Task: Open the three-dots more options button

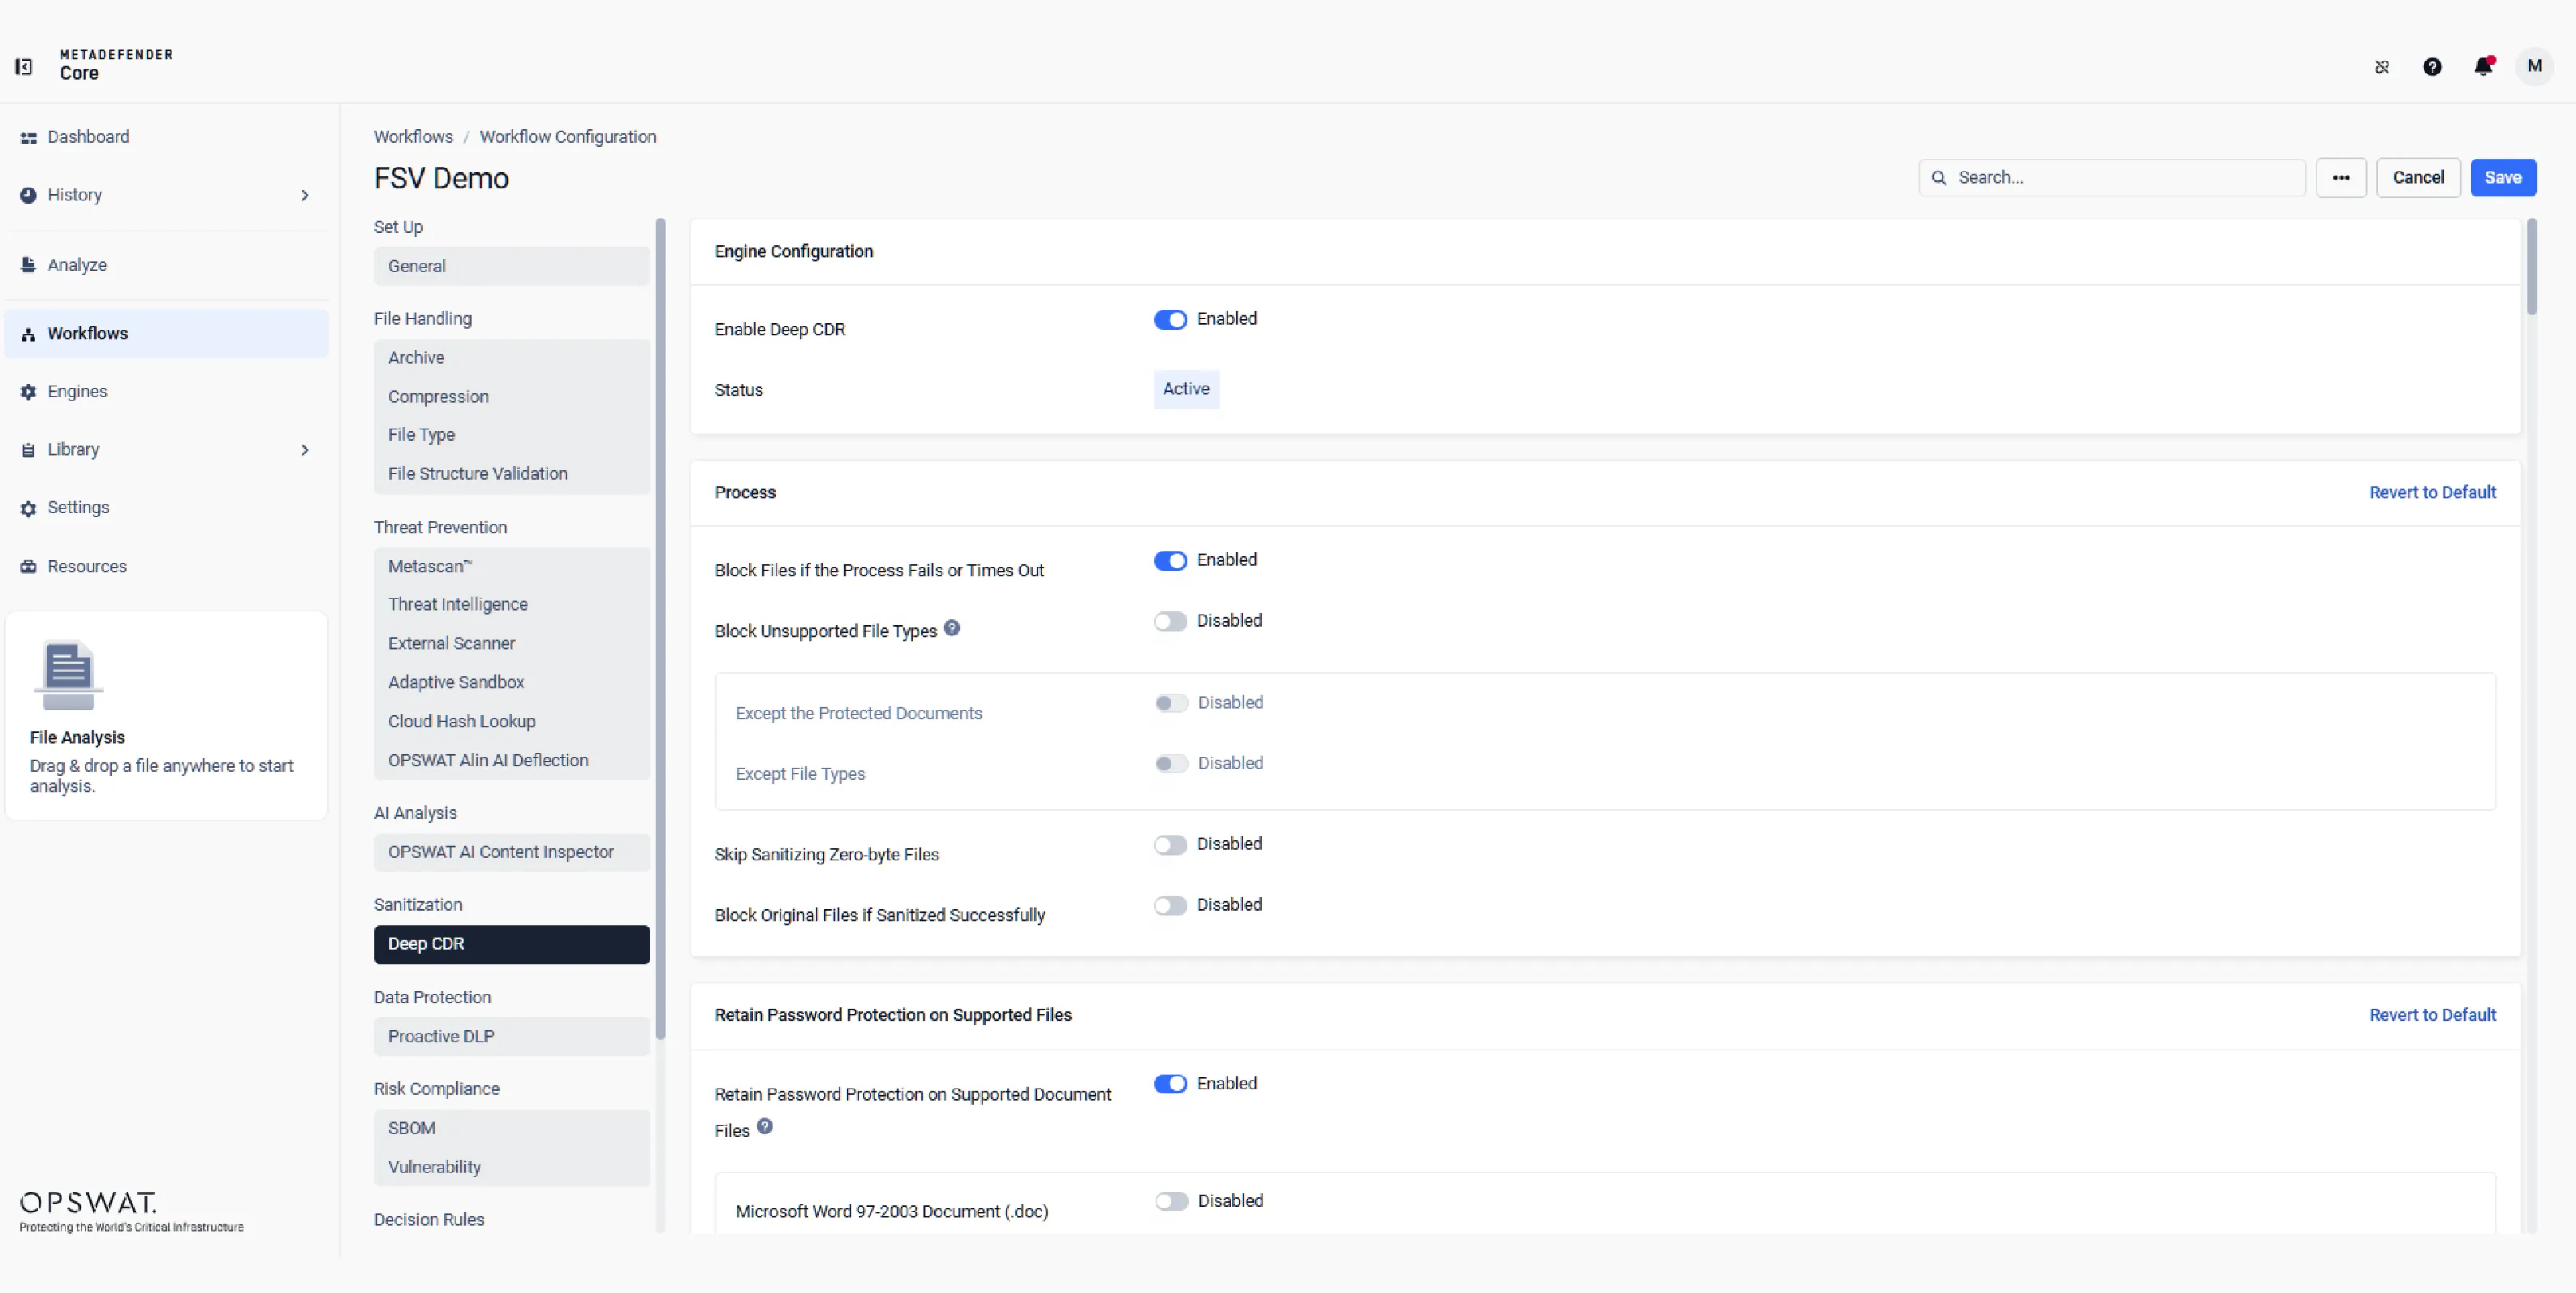Action: pyautogui.click(x=2341, y=178)
